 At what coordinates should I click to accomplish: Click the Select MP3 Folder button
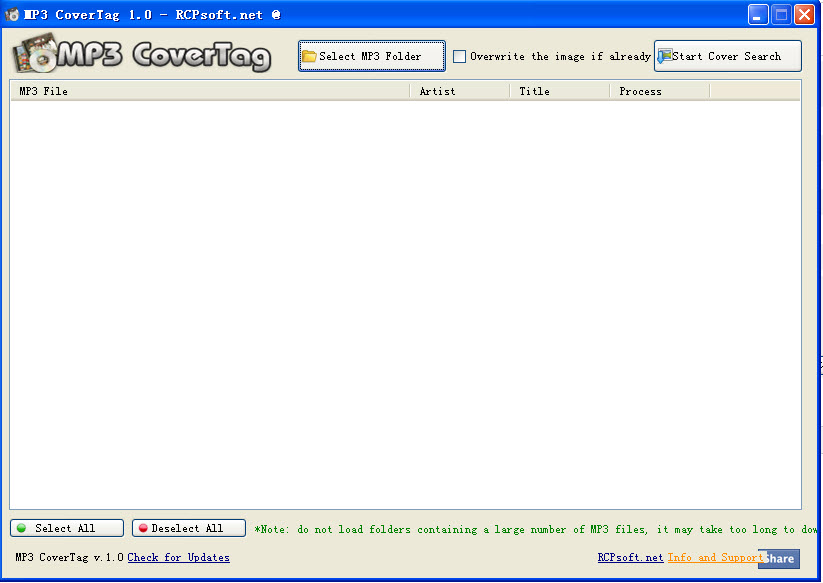pyautogui.click(x=372, y=56)
